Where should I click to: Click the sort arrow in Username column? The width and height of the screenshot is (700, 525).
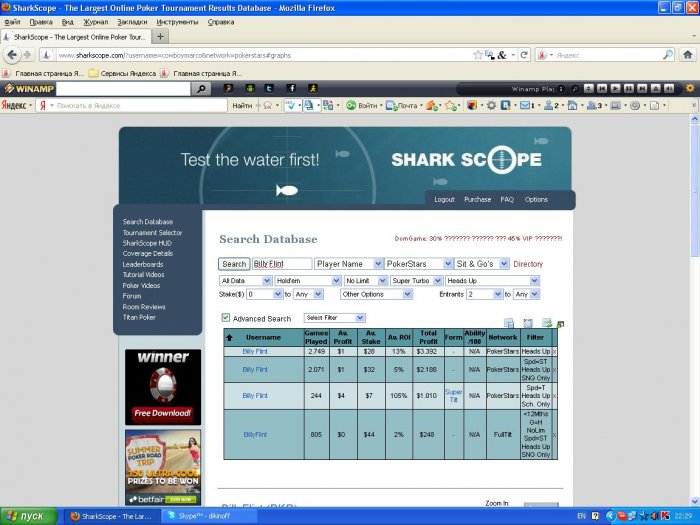point(229,338)
